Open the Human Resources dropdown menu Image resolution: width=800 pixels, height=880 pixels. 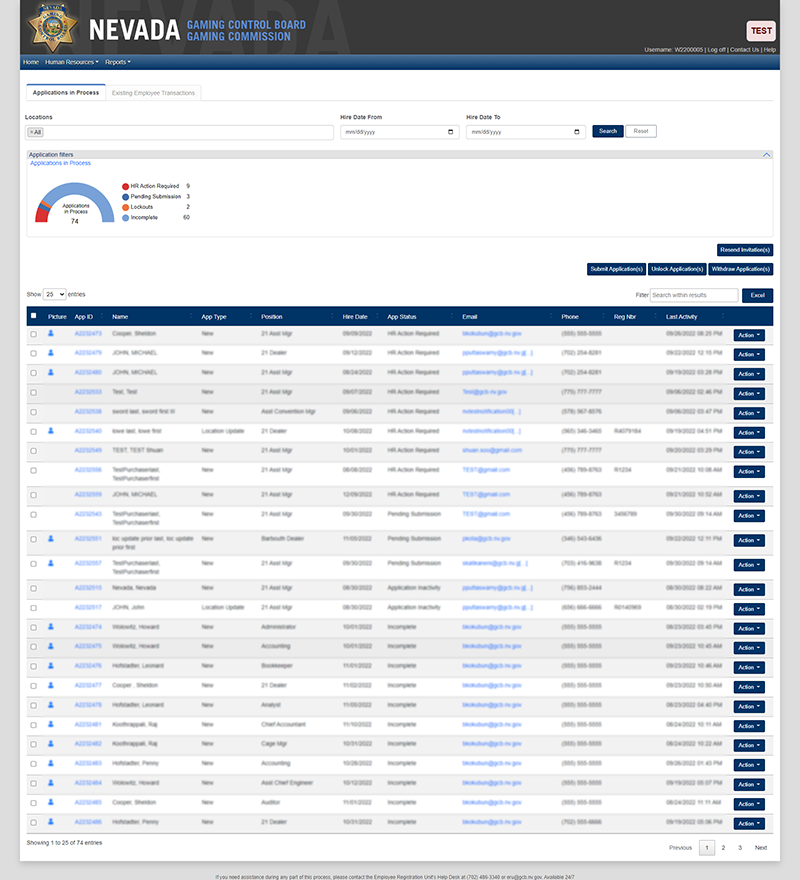pos(72,62)
